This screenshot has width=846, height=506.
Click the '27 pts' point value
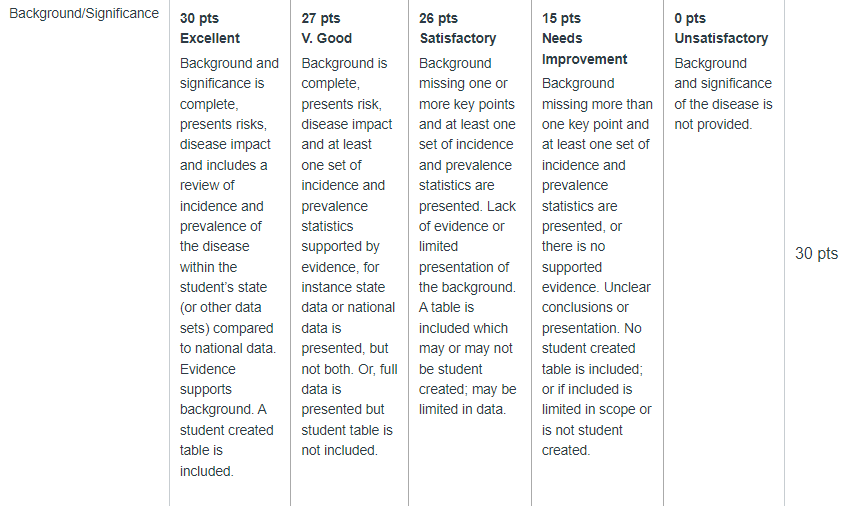tap(320, 18)
